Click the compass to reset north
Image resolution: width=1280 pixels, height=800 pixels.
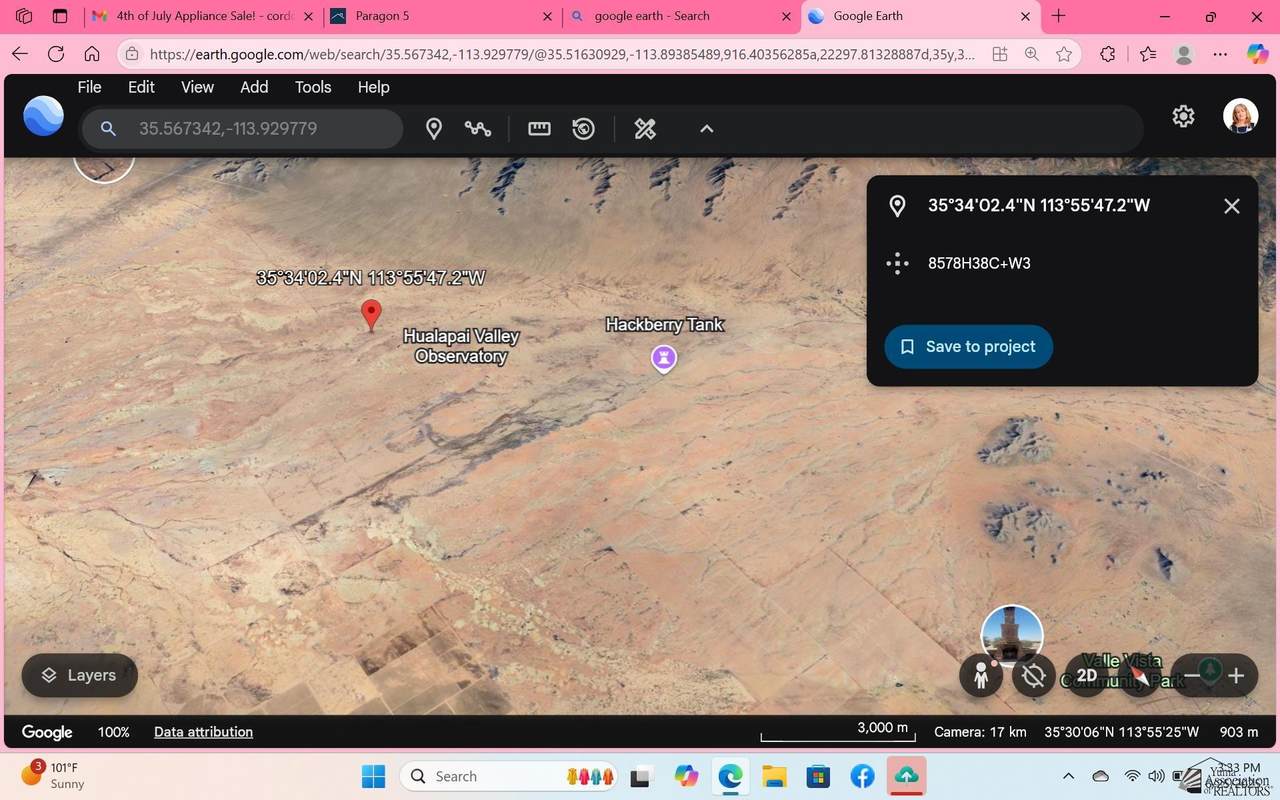1140,676
